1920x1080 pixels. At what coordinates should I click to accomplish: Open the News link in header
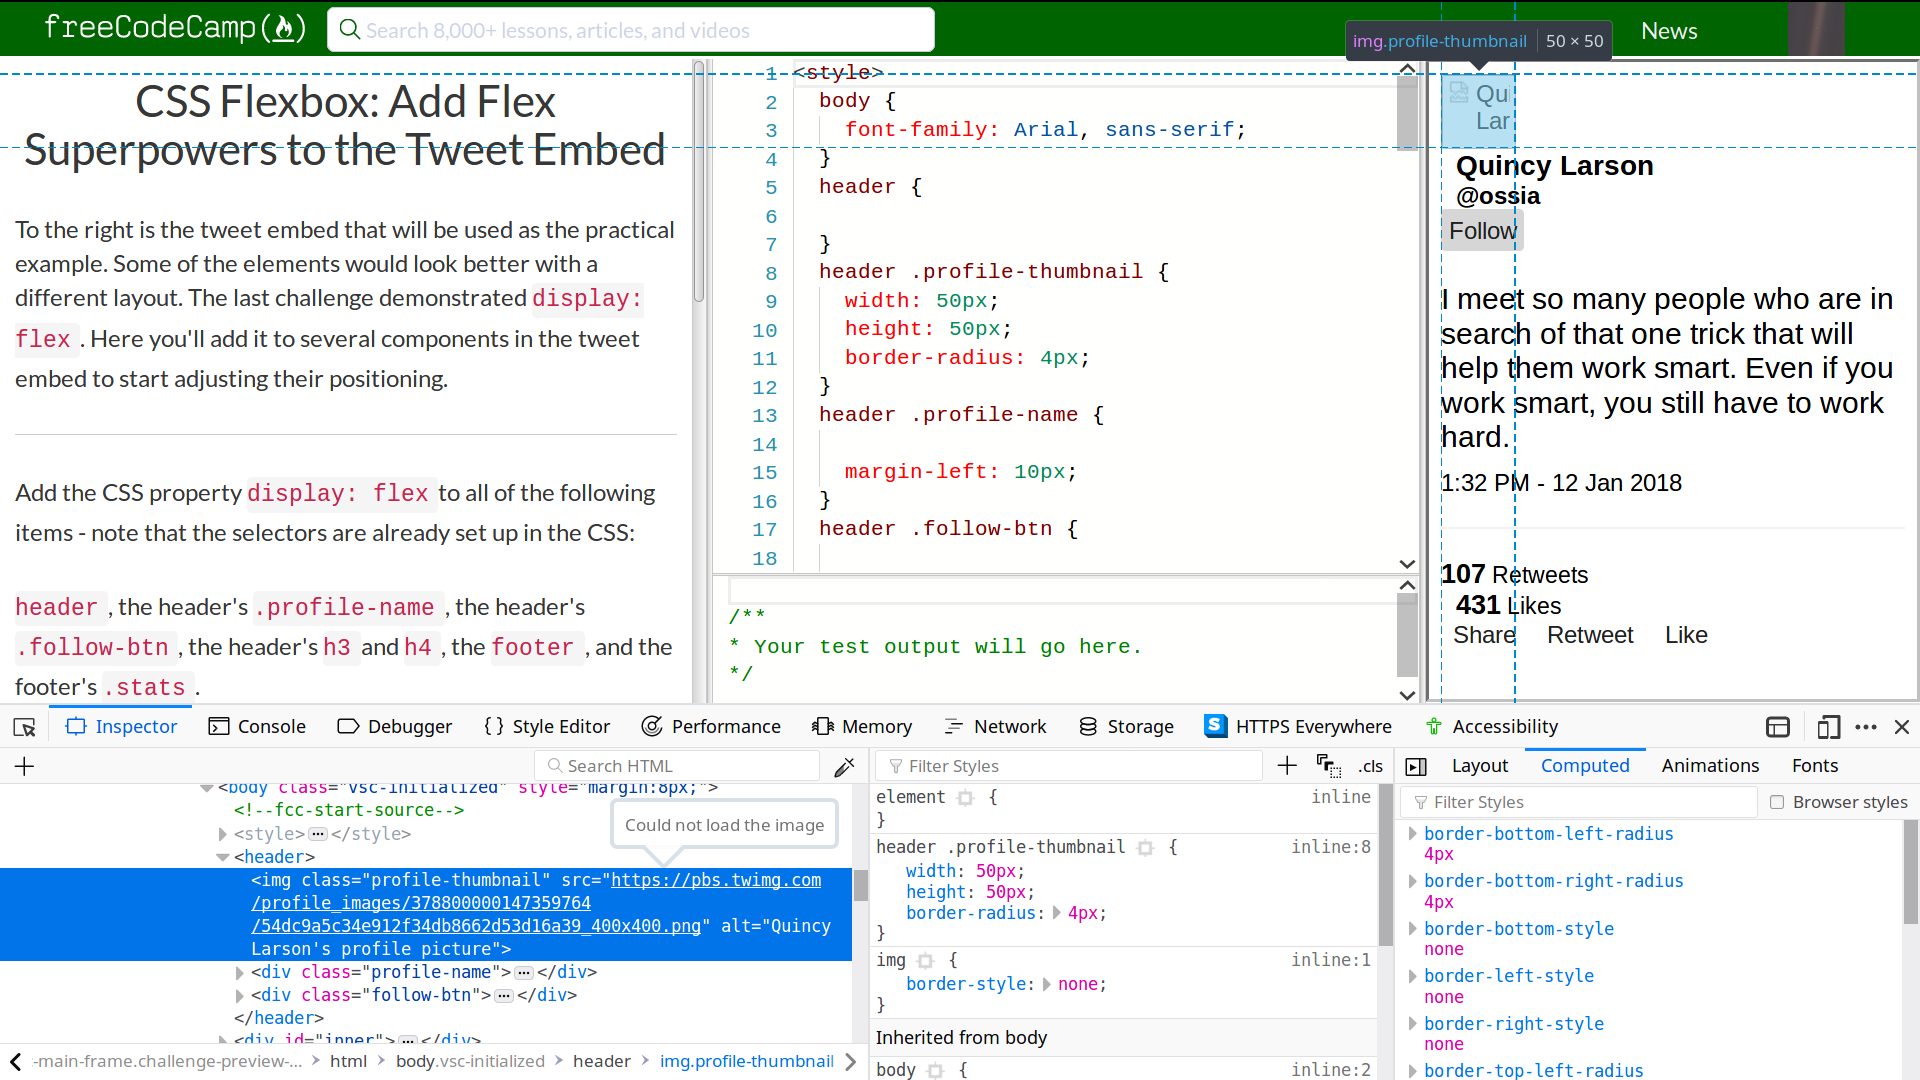[x=1669, y=31]
